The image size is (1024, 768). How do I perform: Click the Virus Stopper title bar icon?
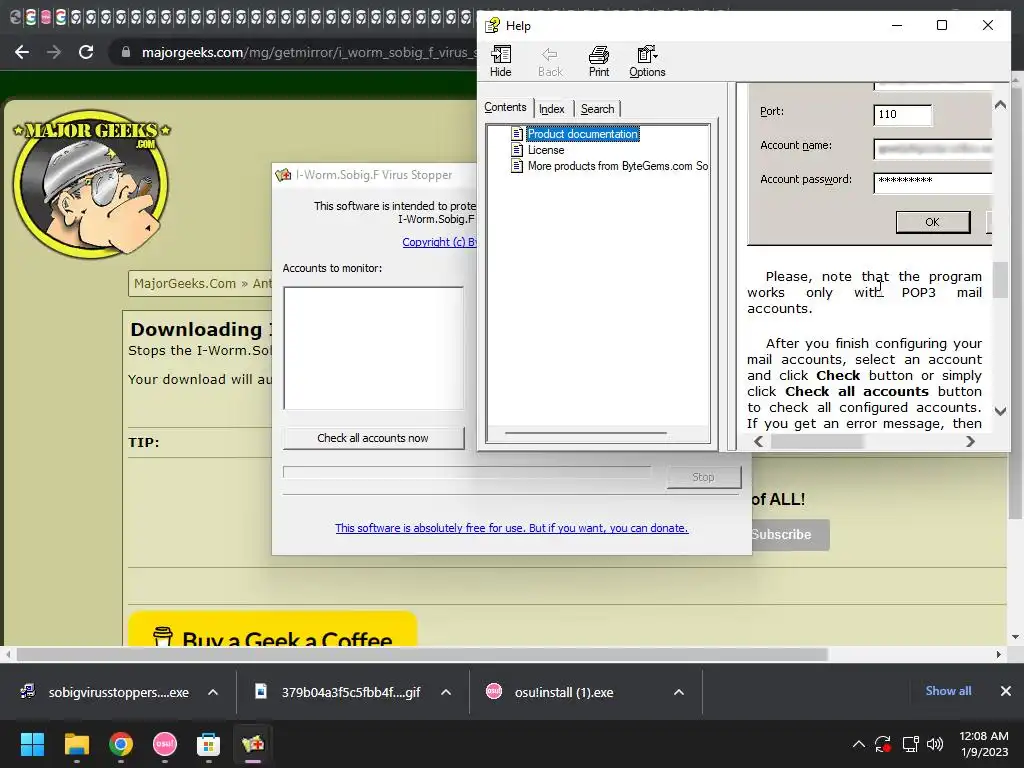pos(283,174)
